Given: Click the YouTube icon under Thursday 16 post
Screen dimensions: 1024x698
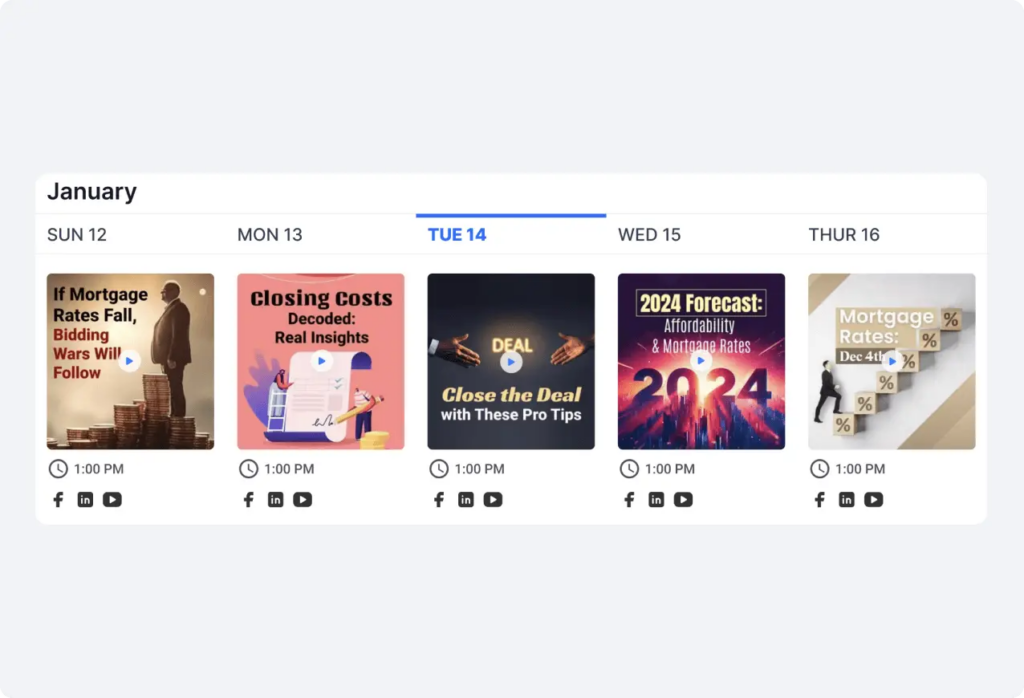Looking at the screenshot, I should pos(874,500).
